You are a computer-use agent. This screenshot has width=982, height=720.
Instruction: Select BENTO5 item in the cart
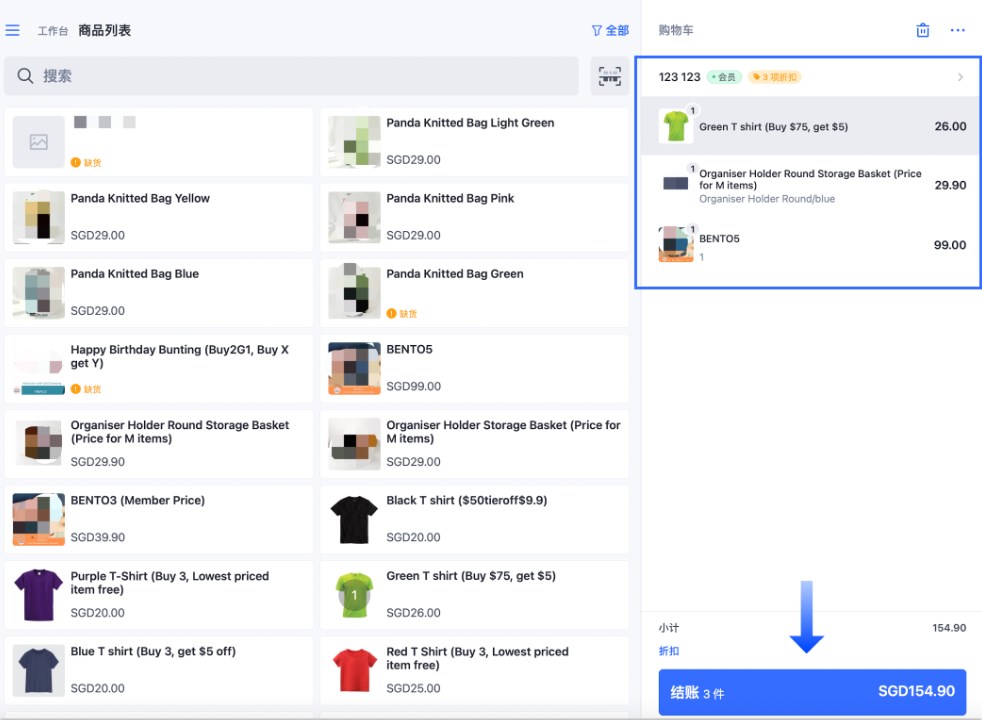810,245
